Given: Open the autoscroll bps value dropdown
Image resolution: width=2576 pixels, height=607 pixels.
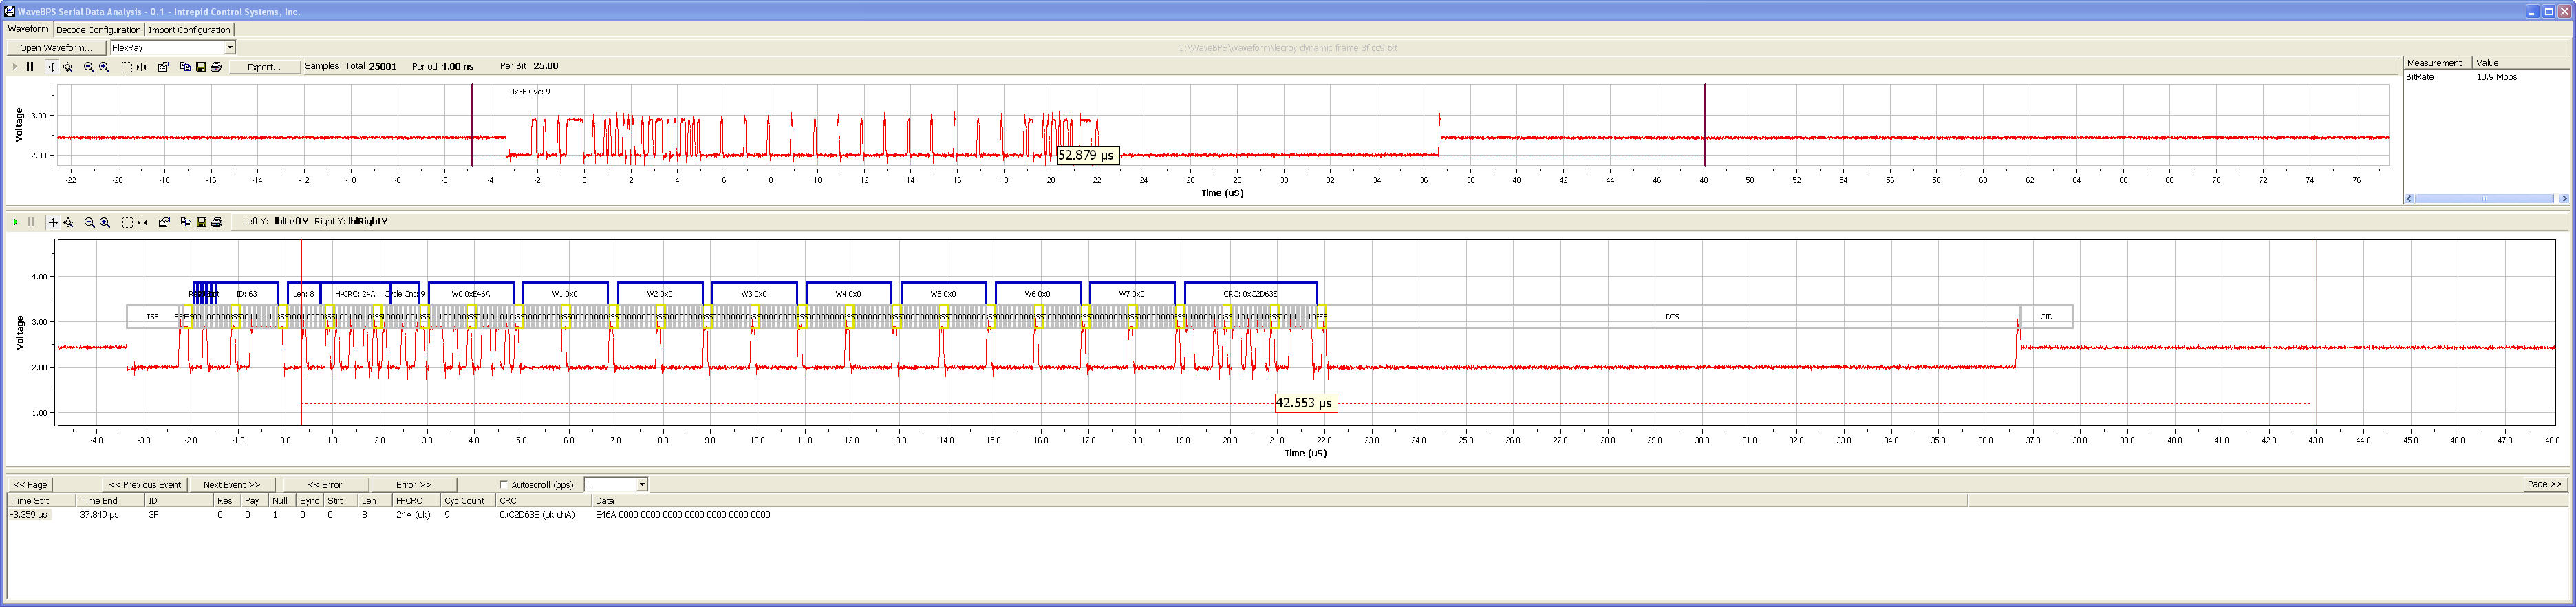Looking at the screenshot, I should pos(642,484).
